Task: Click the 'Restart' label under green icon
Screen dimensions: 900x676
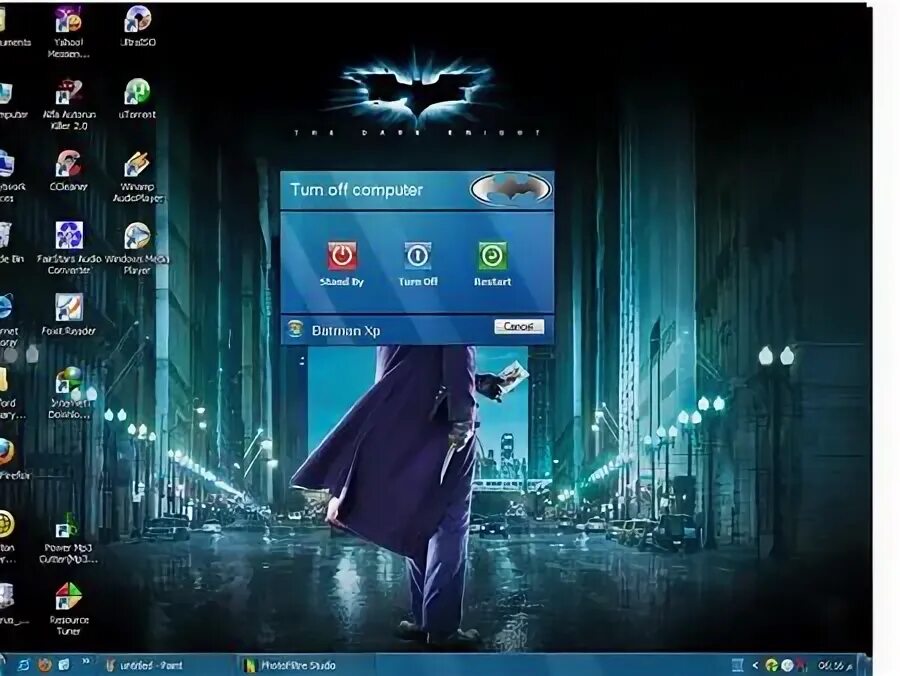Action: 492,282
